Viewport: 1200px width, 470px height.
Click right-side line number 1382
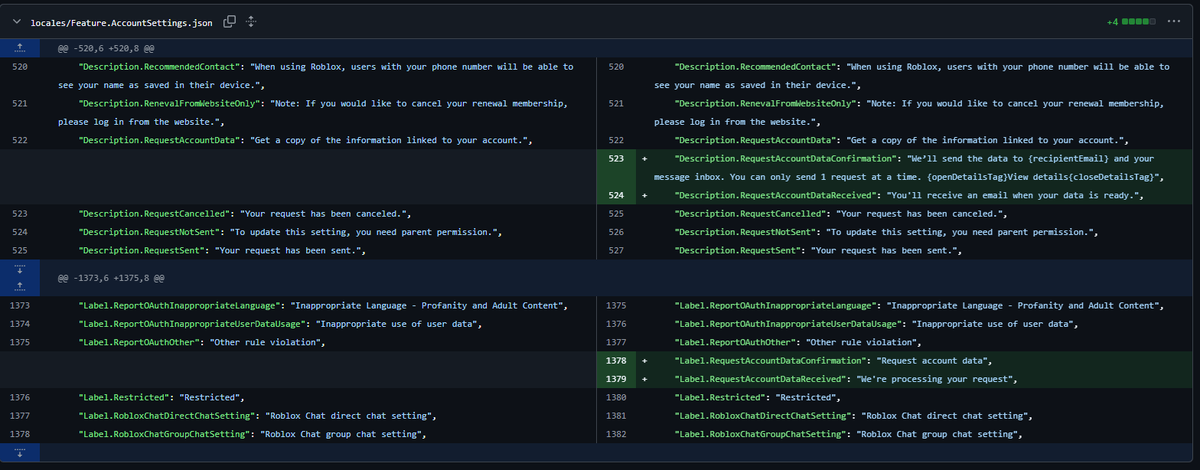pyautogui.click(x=617, y=434)
